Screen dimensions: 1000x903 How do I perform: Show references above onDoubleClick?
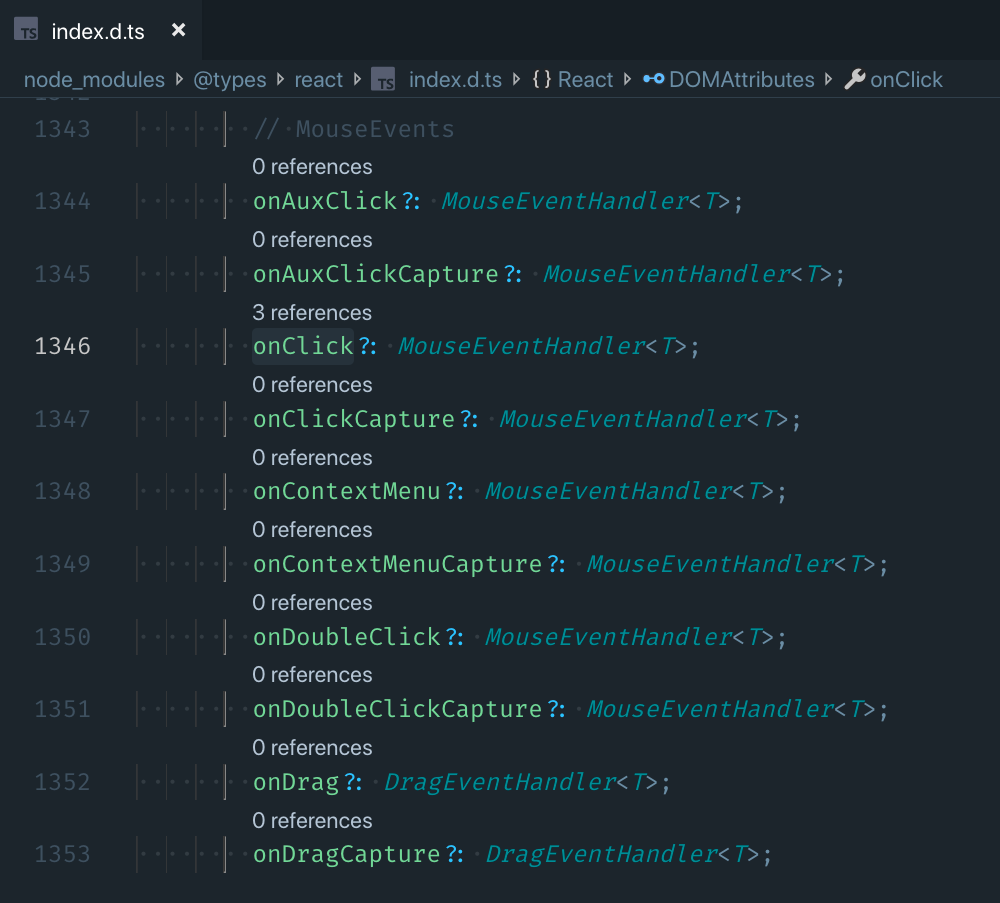pyautogui.click(x=312, y=603)
